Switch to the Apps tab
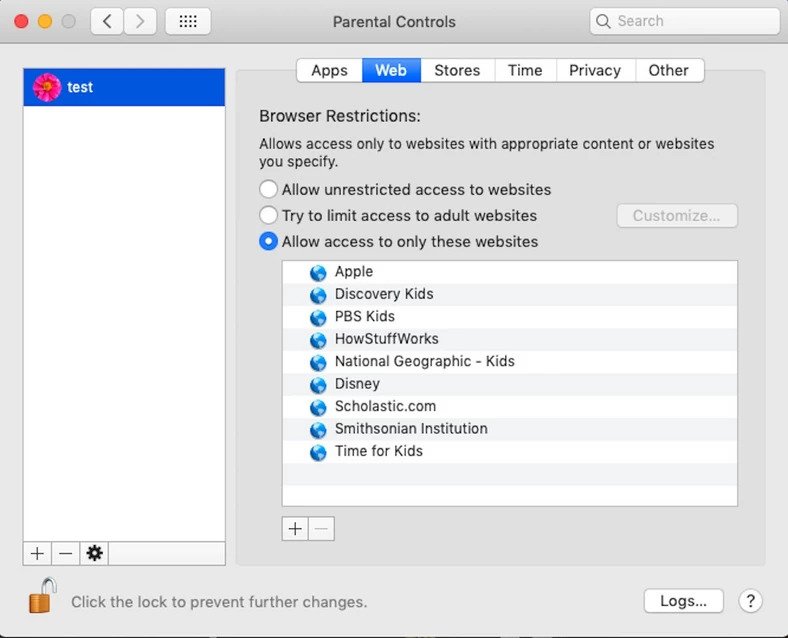788x638 pixels. pos(329,70)
